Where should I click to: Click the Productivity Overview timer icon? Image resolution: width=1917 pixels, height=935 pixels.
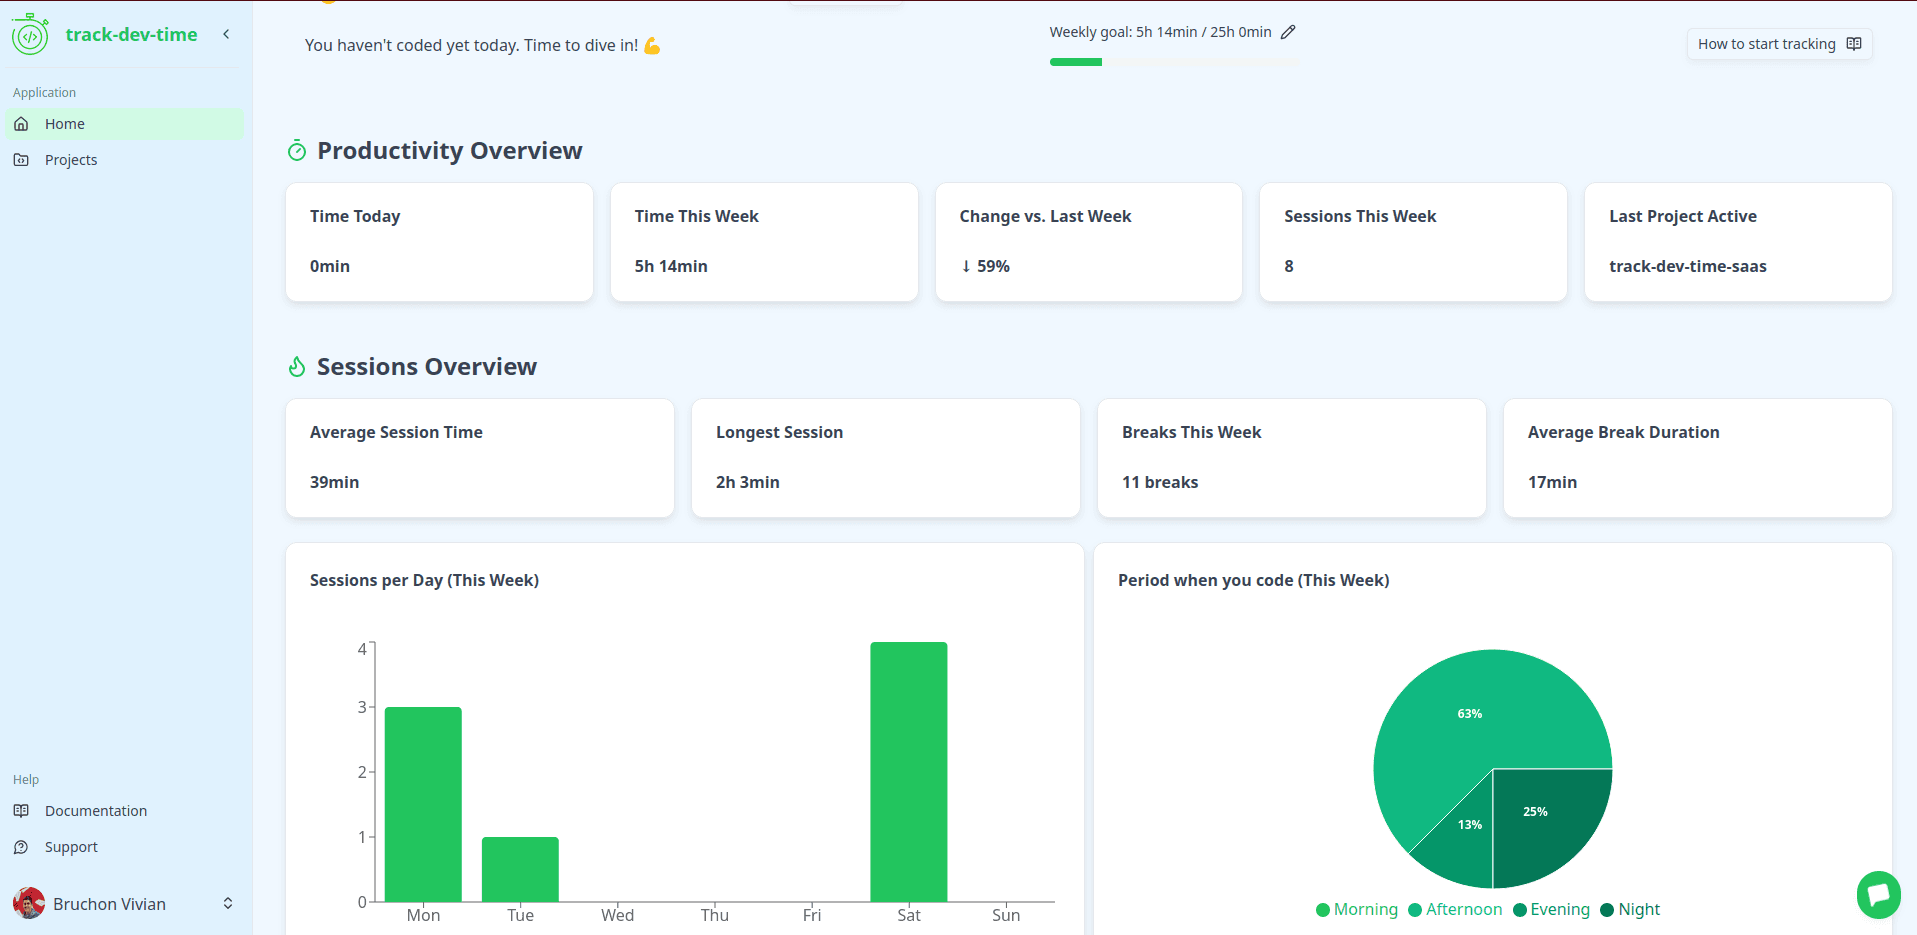[x=297, y=151]
